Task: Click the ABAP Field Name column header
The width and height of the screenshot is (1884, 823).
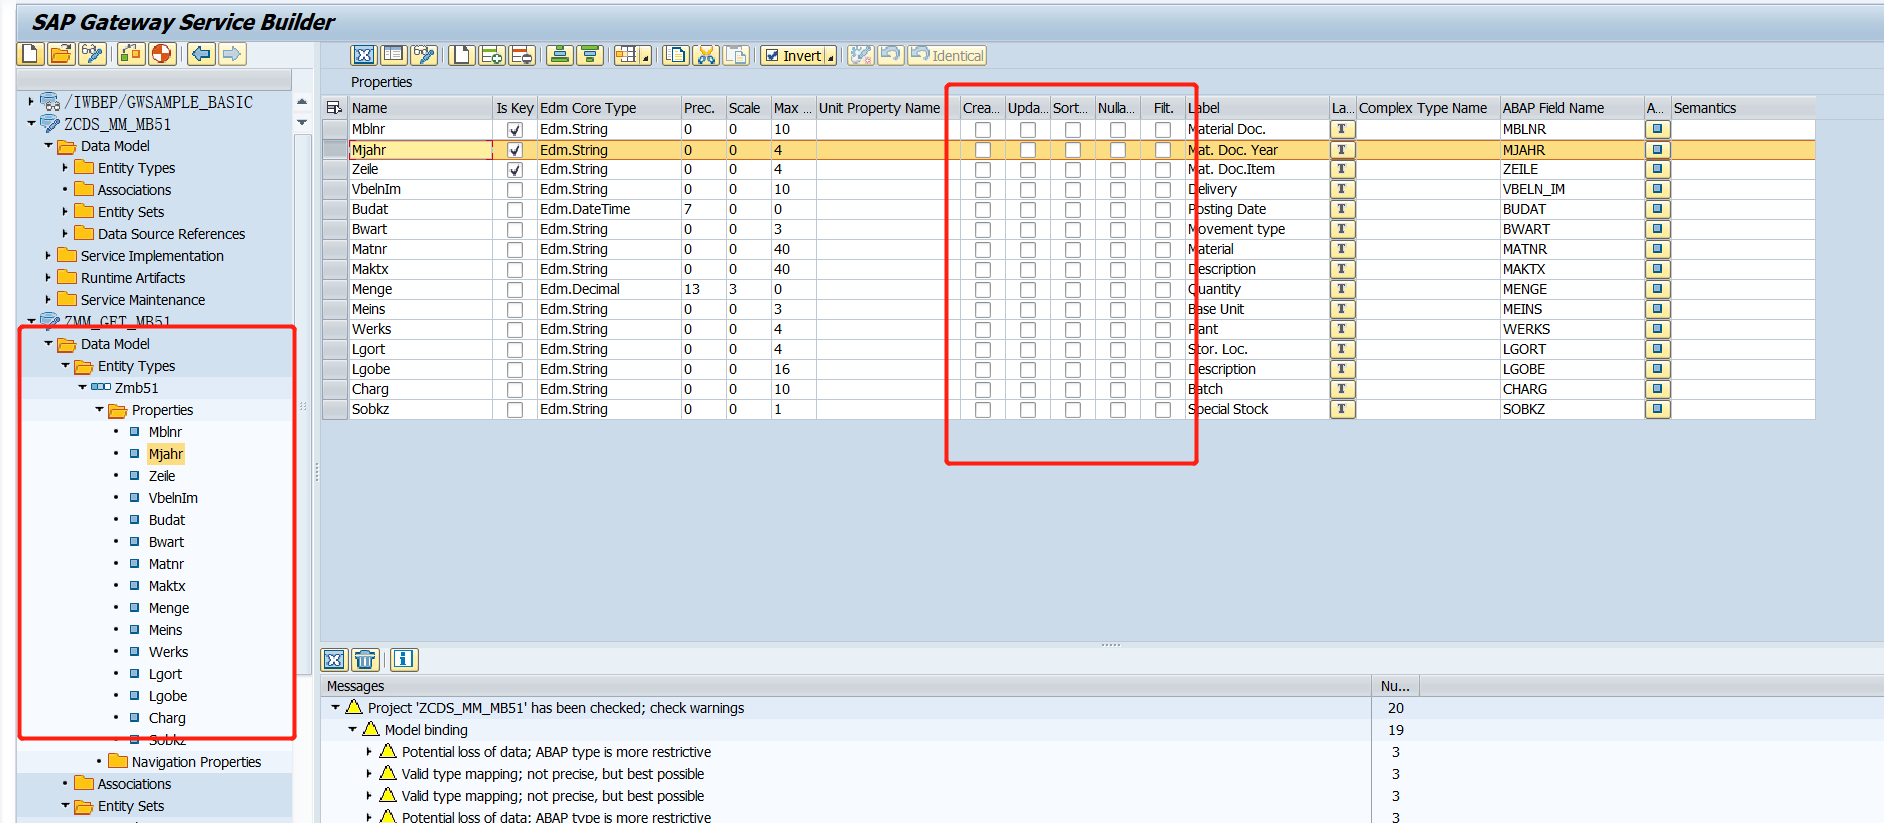Action: (x=1571, y=108)
